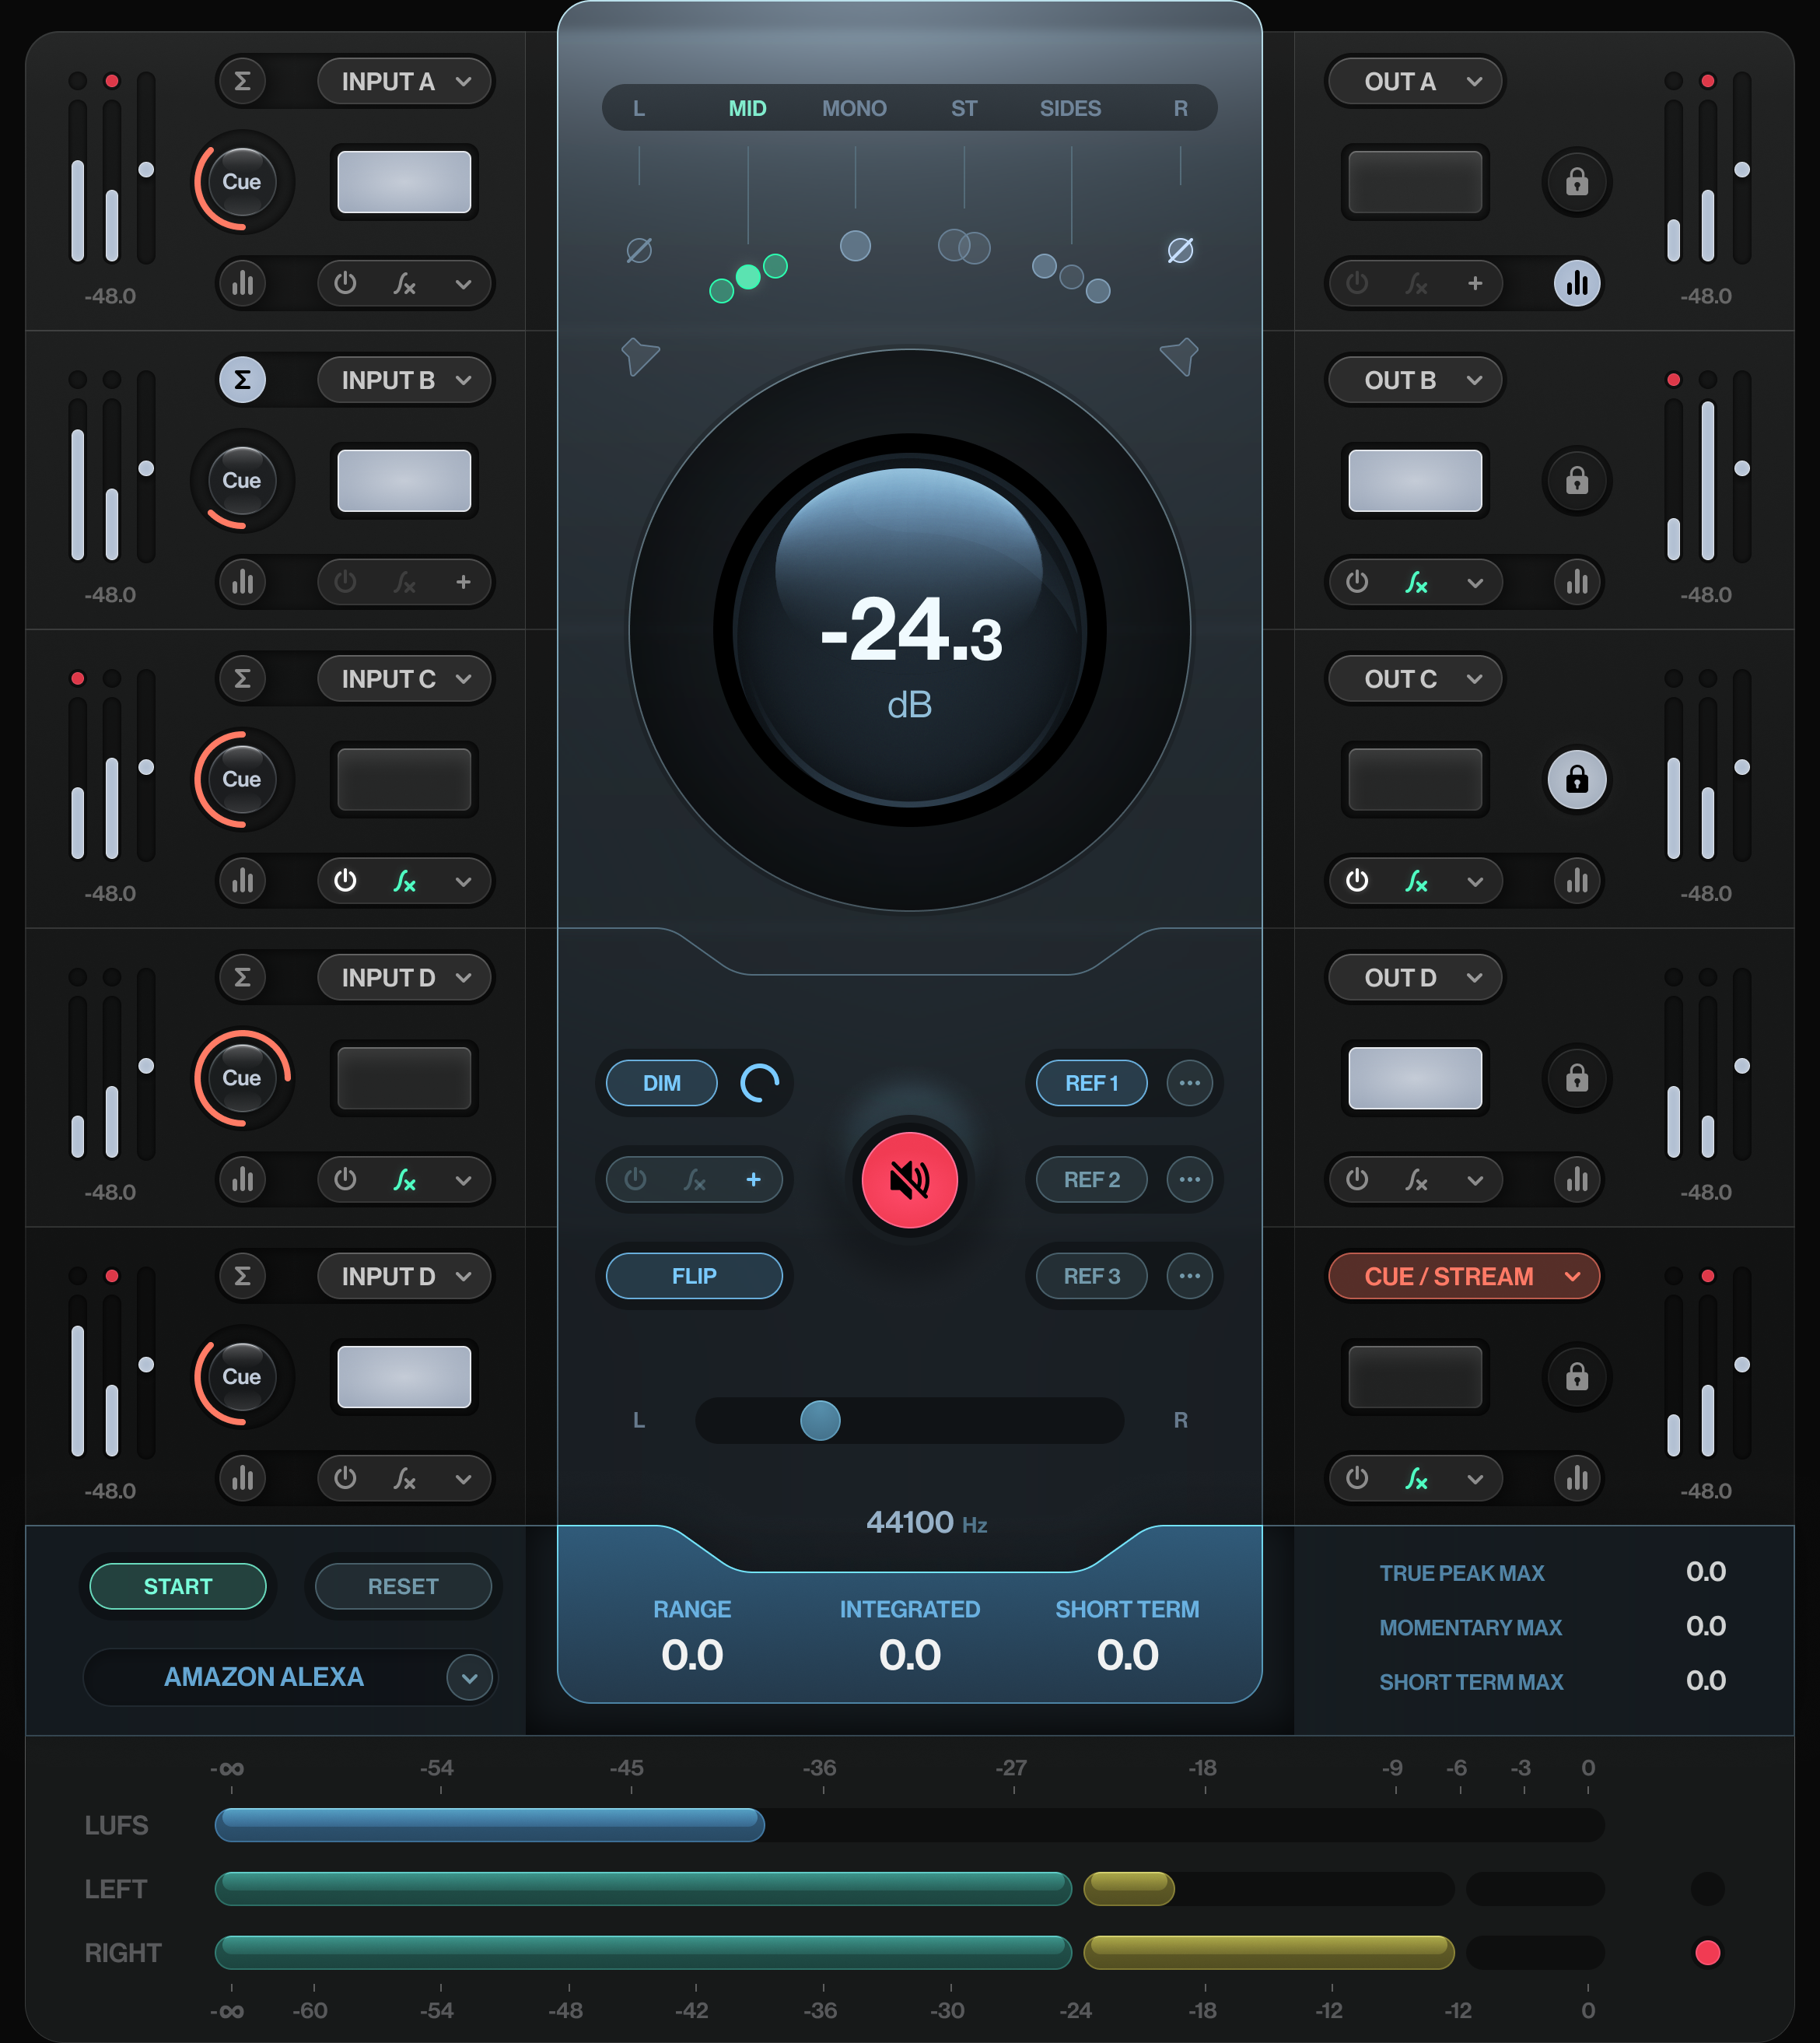
Task: Toggle the DIM button
Action: (x=661, y=1083)
